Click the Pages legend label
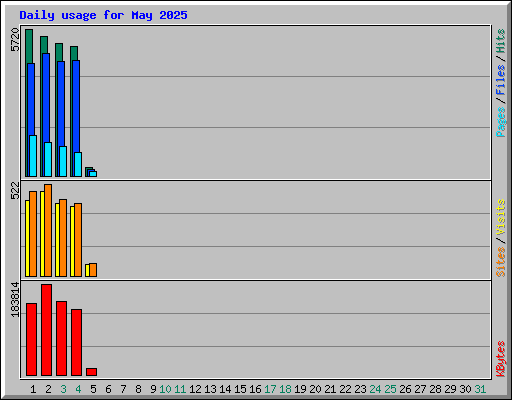The height and width of the screenshot is (400, 512). 501,122
